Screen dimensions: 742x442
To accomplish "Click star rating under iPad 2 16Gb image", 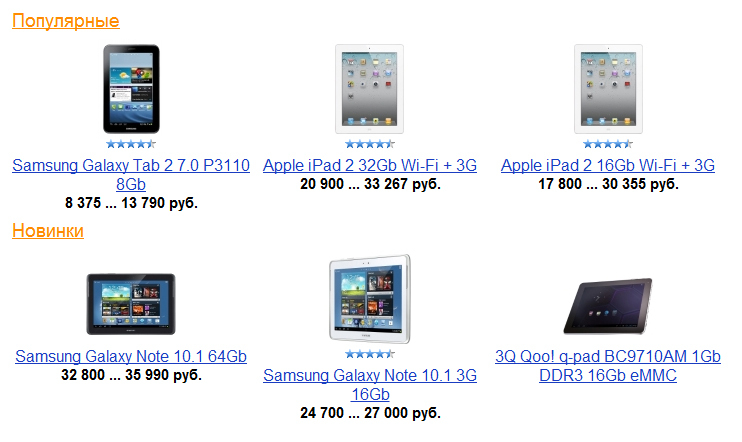I will (608, 144).
